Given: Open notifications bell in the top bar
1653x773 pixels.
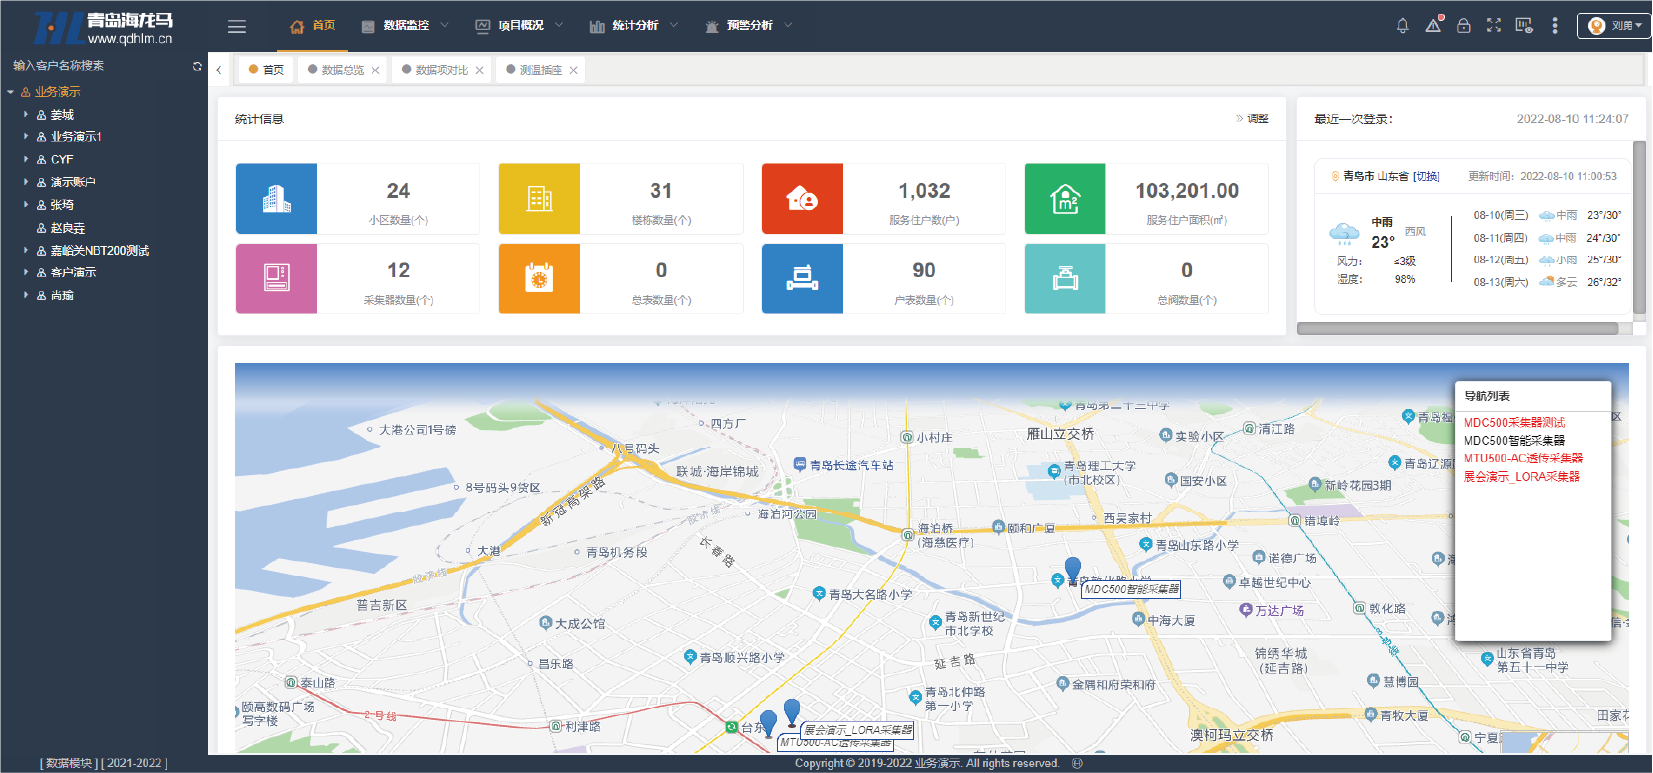Looking at the screenshot, I should [1402, 26].
